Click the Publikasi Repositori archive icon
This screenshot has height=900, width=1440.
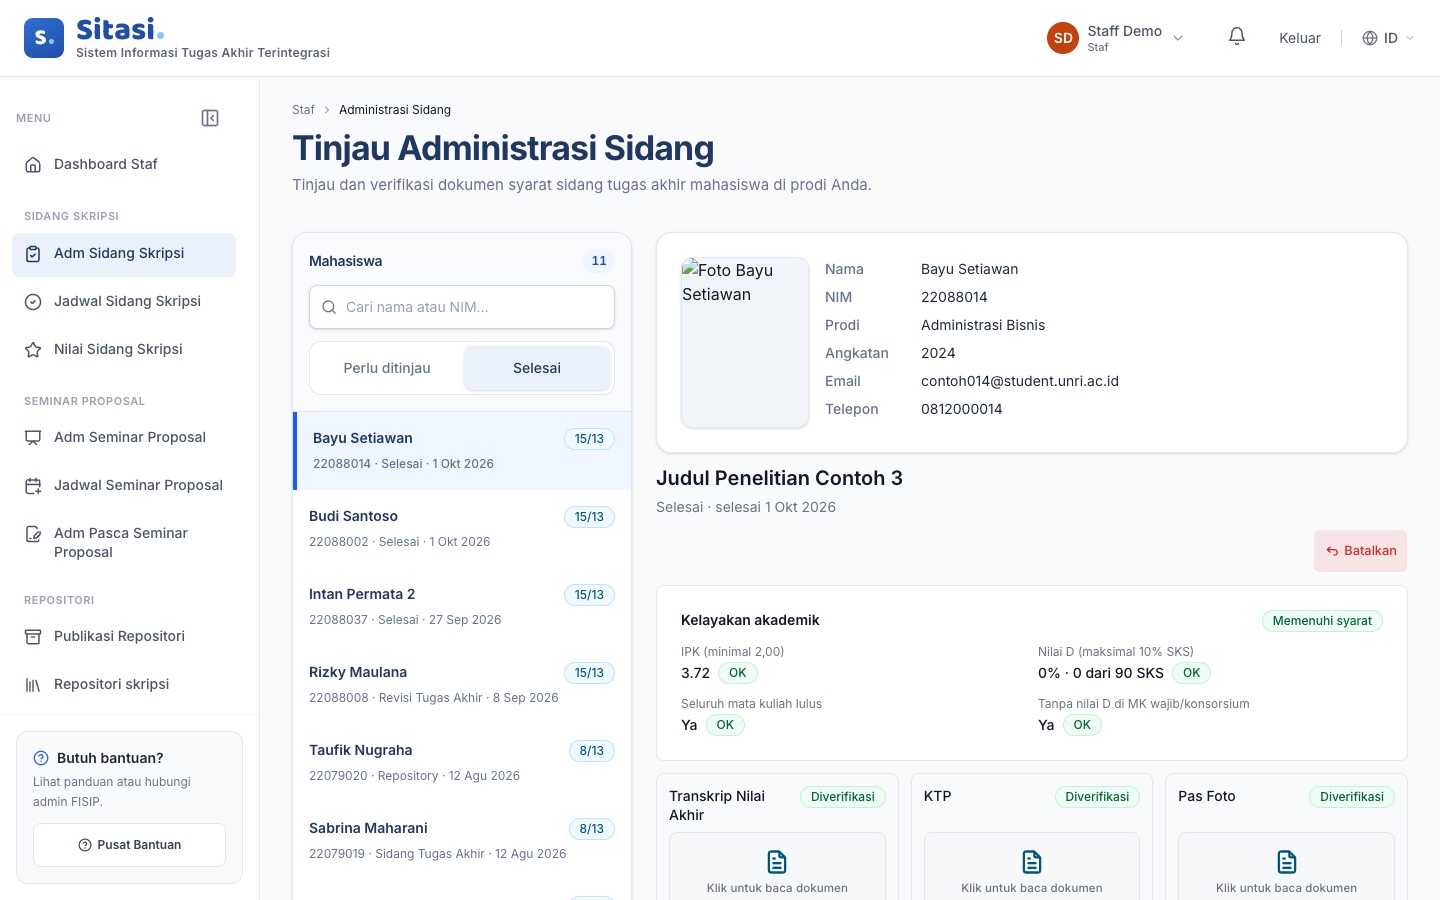coord(33,637)
